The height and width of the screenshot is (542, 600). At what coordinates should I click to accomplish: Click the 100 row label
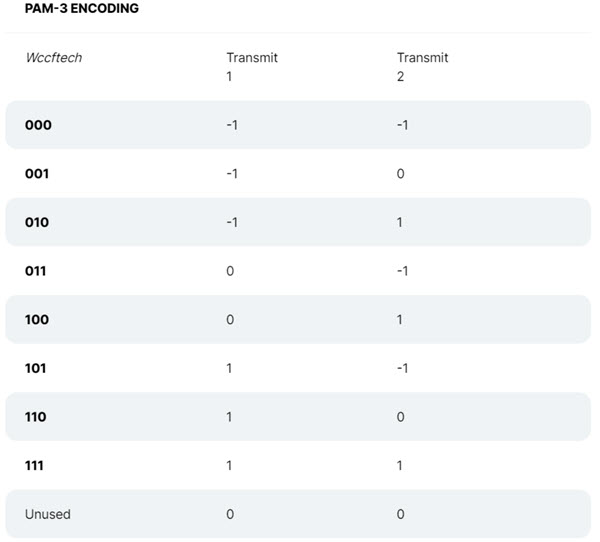[x=37, y=320]
